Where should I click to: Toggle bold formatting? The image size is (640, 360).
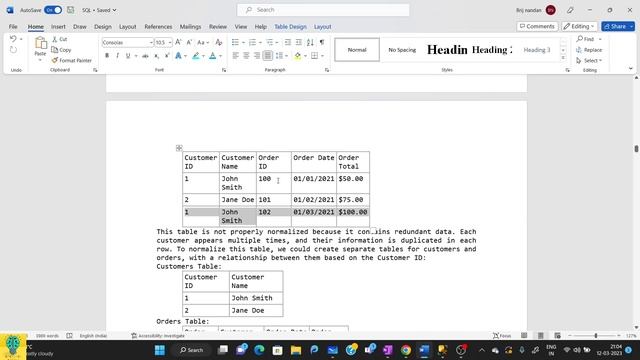tap(107, 56)
